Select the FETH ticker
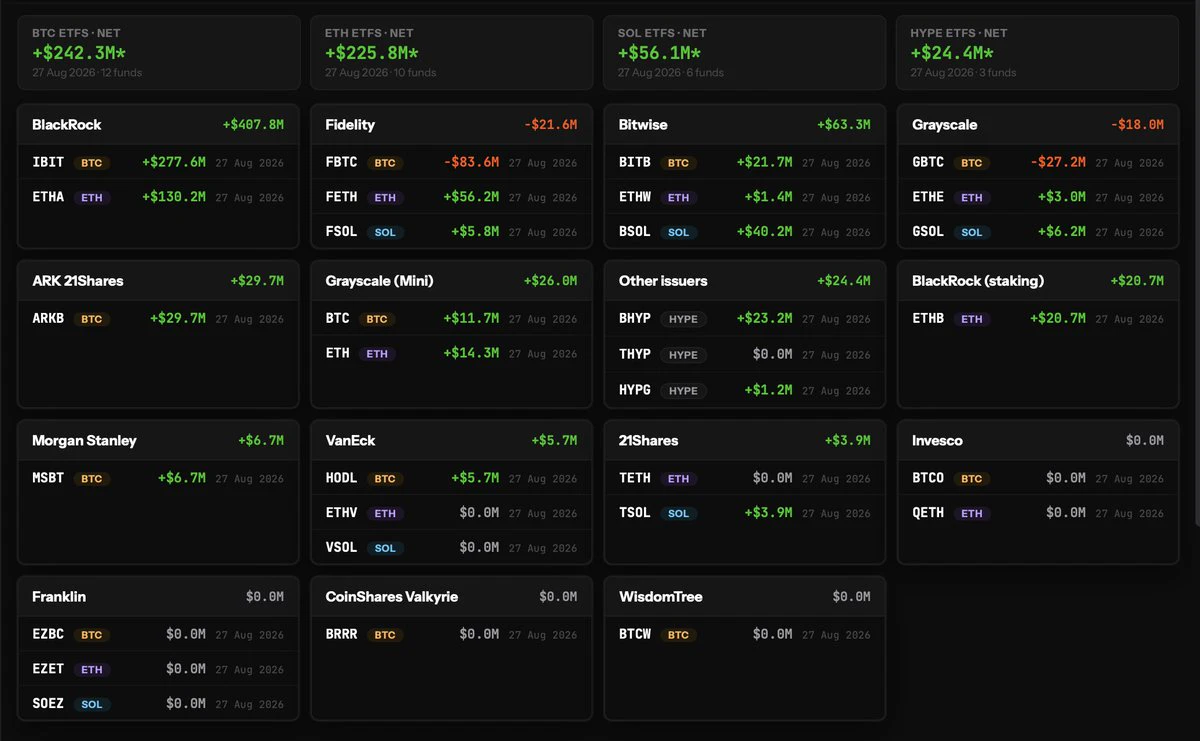This screenshot has height=741, width=1200. [x=341, y=197]
